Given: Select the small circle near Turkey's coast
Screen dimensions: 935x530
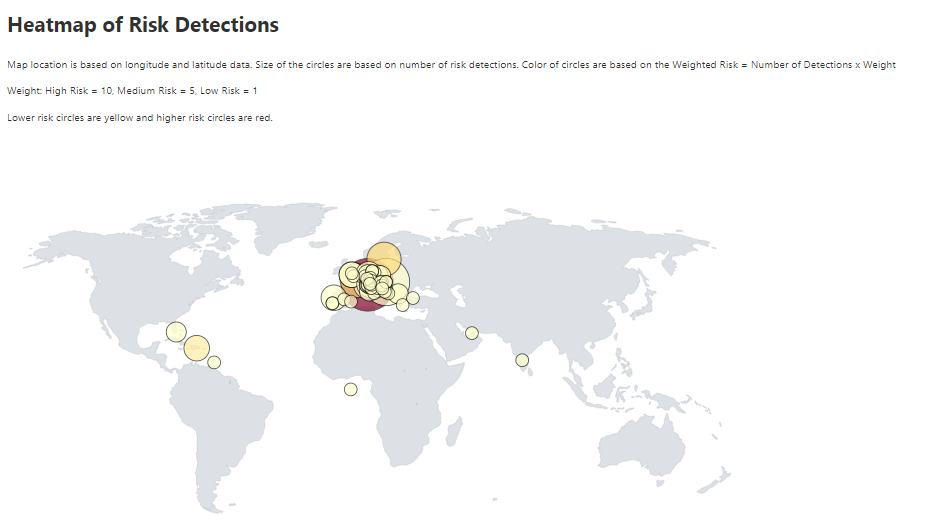Looking at the screenshot, I should click(x=413, y=297).
